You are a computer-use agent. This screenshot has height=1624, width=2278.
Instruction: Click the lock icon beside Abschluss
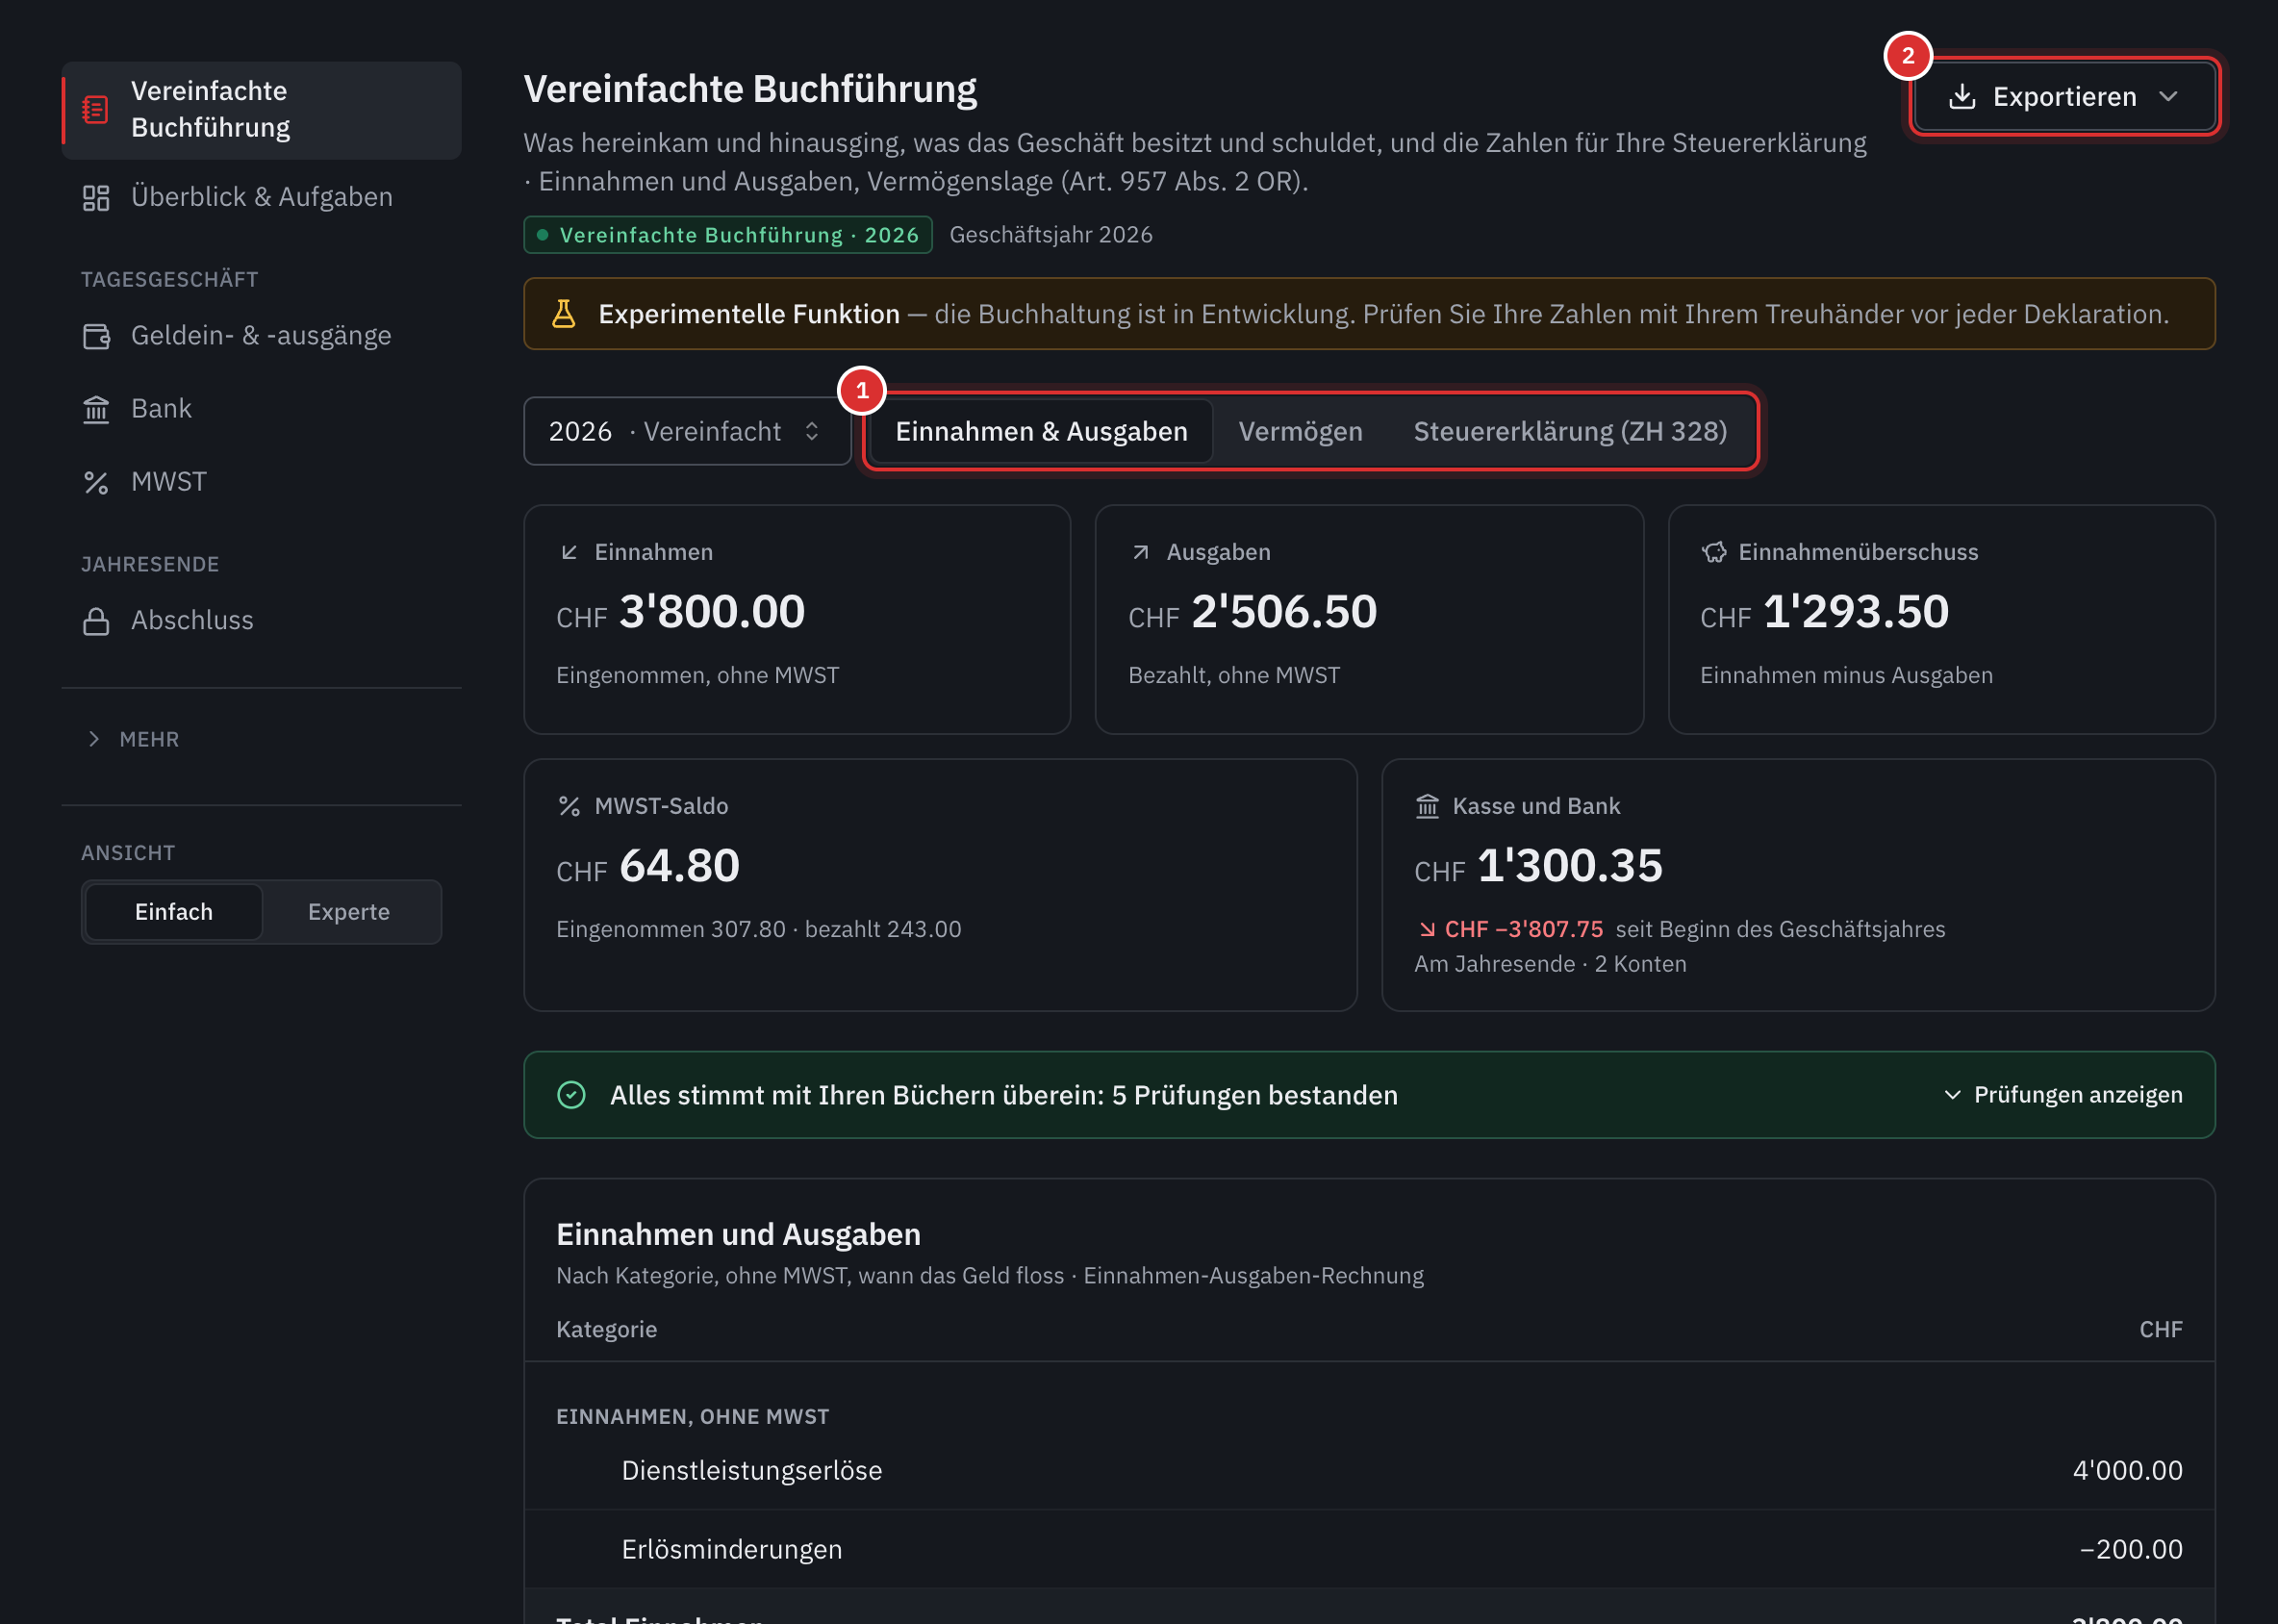tap(96, 621)
